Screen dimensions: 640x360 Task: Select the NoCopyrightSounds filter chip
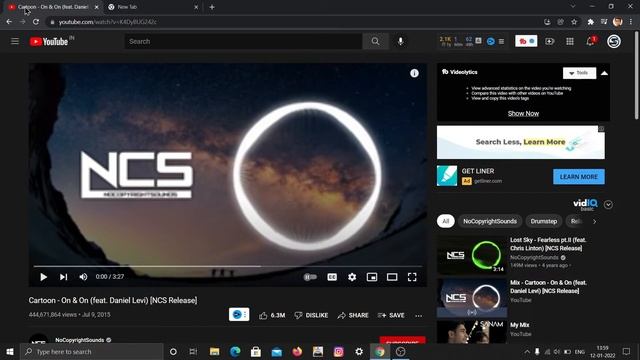coord(490,221)
